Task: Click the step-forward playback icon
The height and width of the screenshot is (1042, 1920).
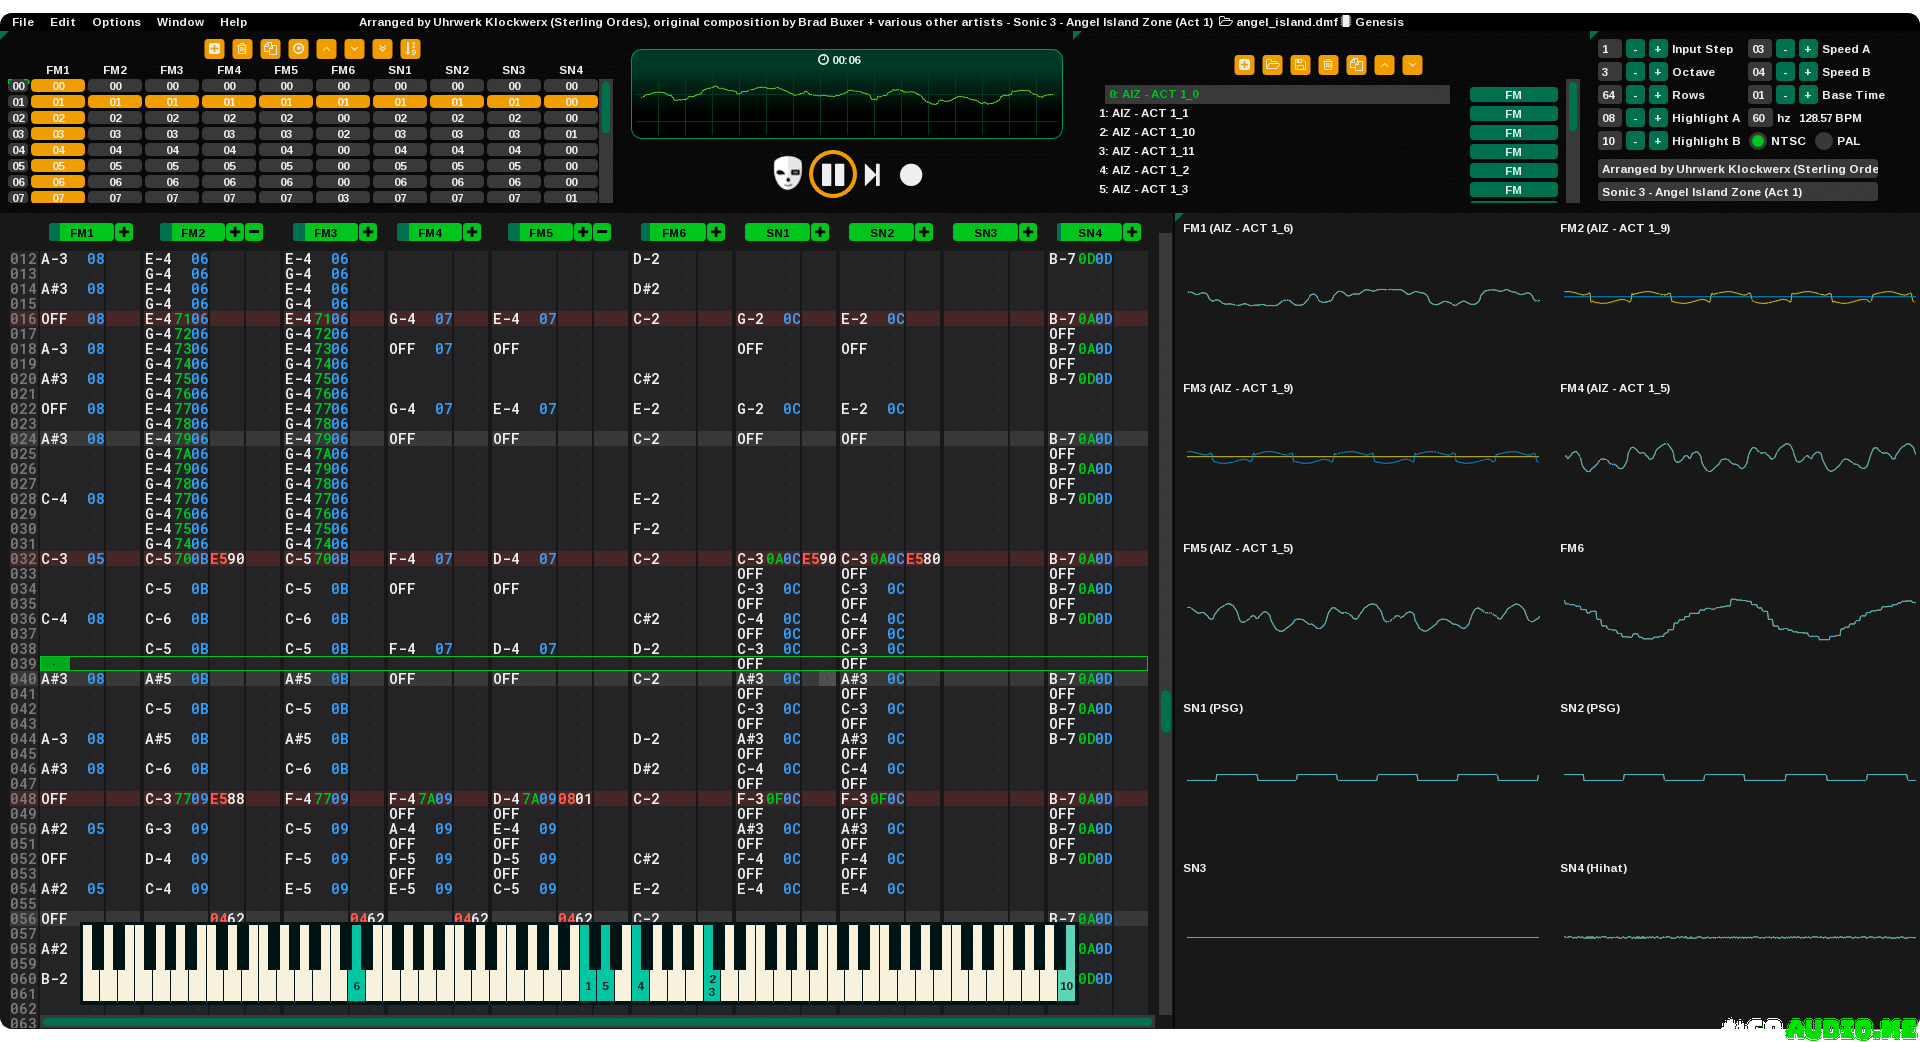Action: pyautogui.click(x=872, y=175)
